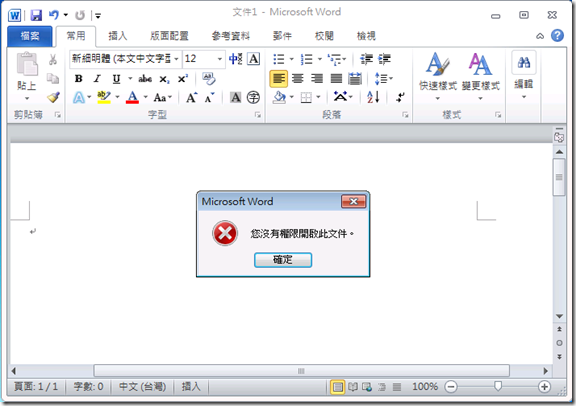Click the Phonetic Guide icon
This screenshot has height=406, width=576.
click(x=235, y=59)
